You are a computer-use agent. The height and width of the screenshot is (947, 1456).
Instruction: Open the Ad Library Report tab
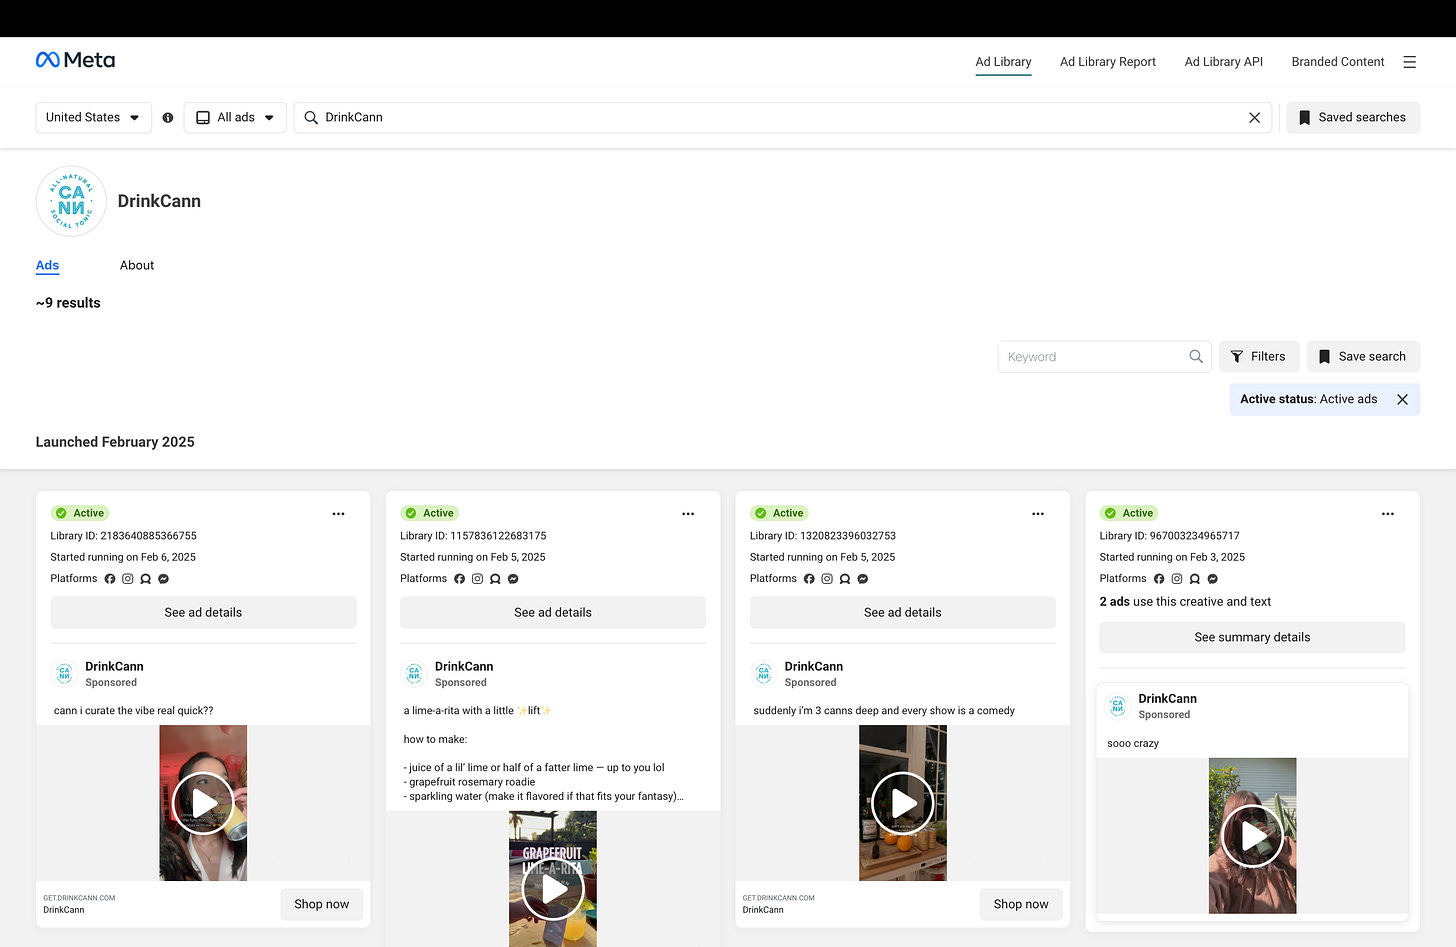1108,62
